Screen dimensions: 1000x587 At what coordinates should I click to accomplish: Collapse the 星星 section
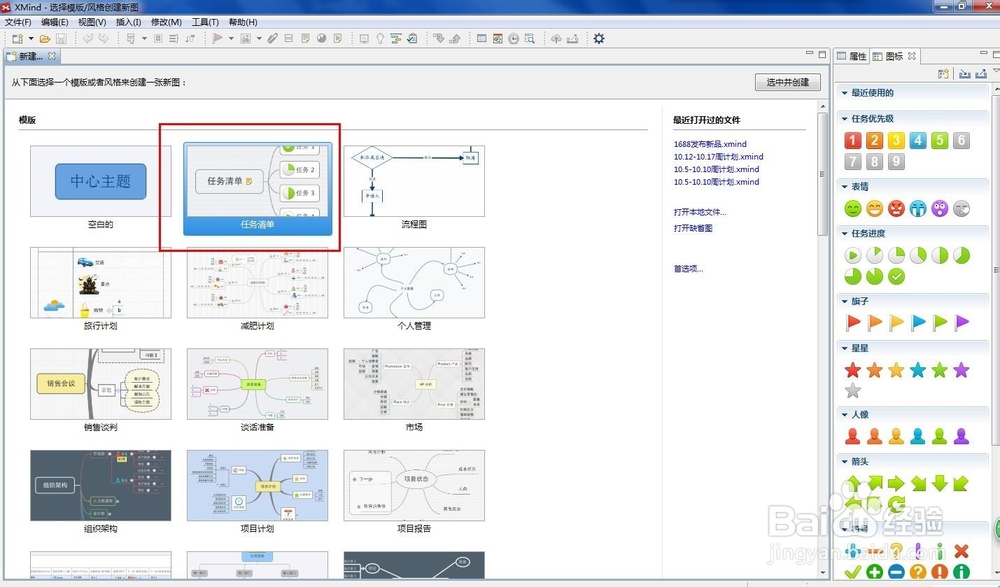click(844, 348)
